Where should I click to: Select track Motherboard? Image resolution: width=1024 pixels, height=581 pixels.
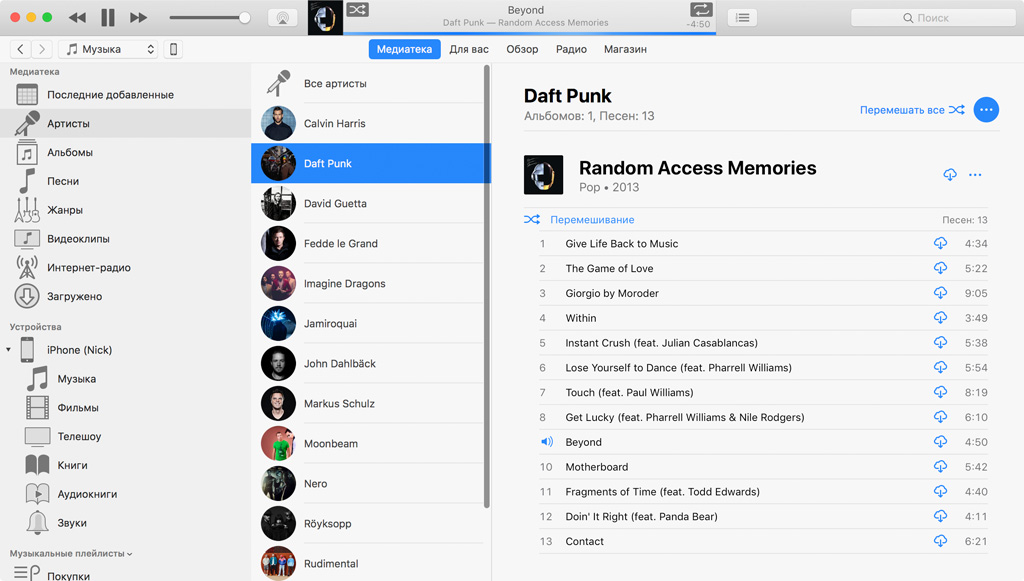point(763,467)
